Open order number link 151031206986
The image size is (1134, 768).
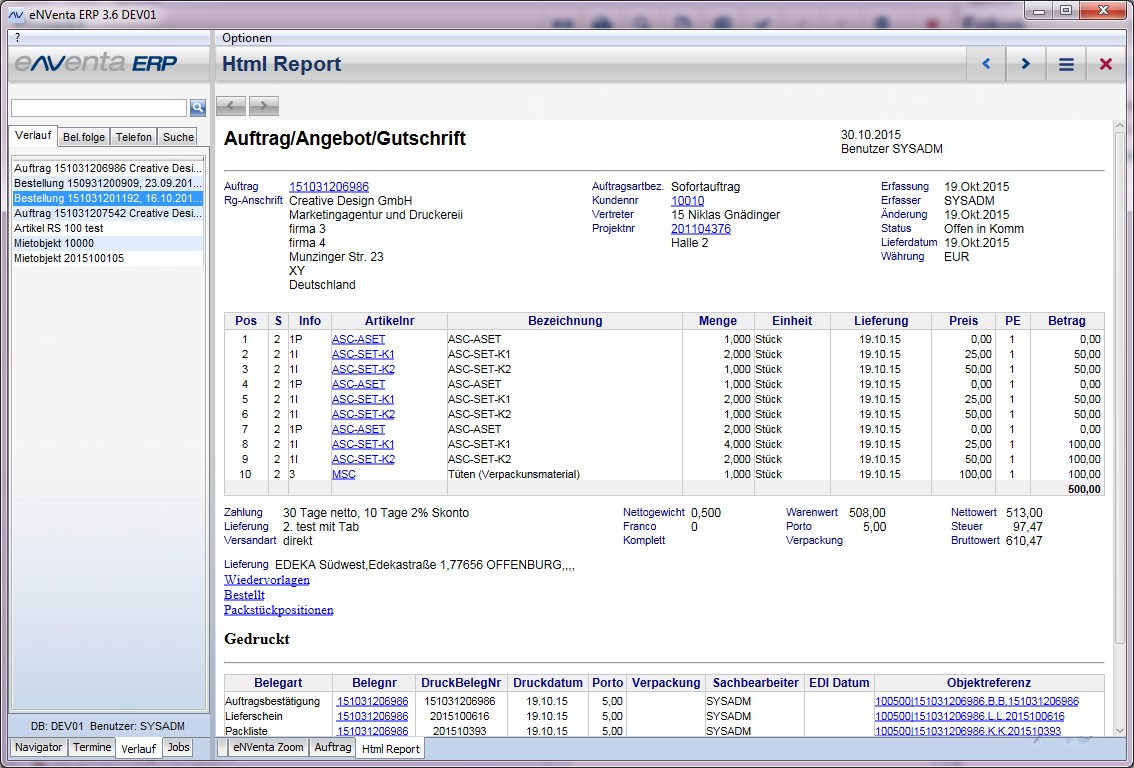tap(328, 187)
